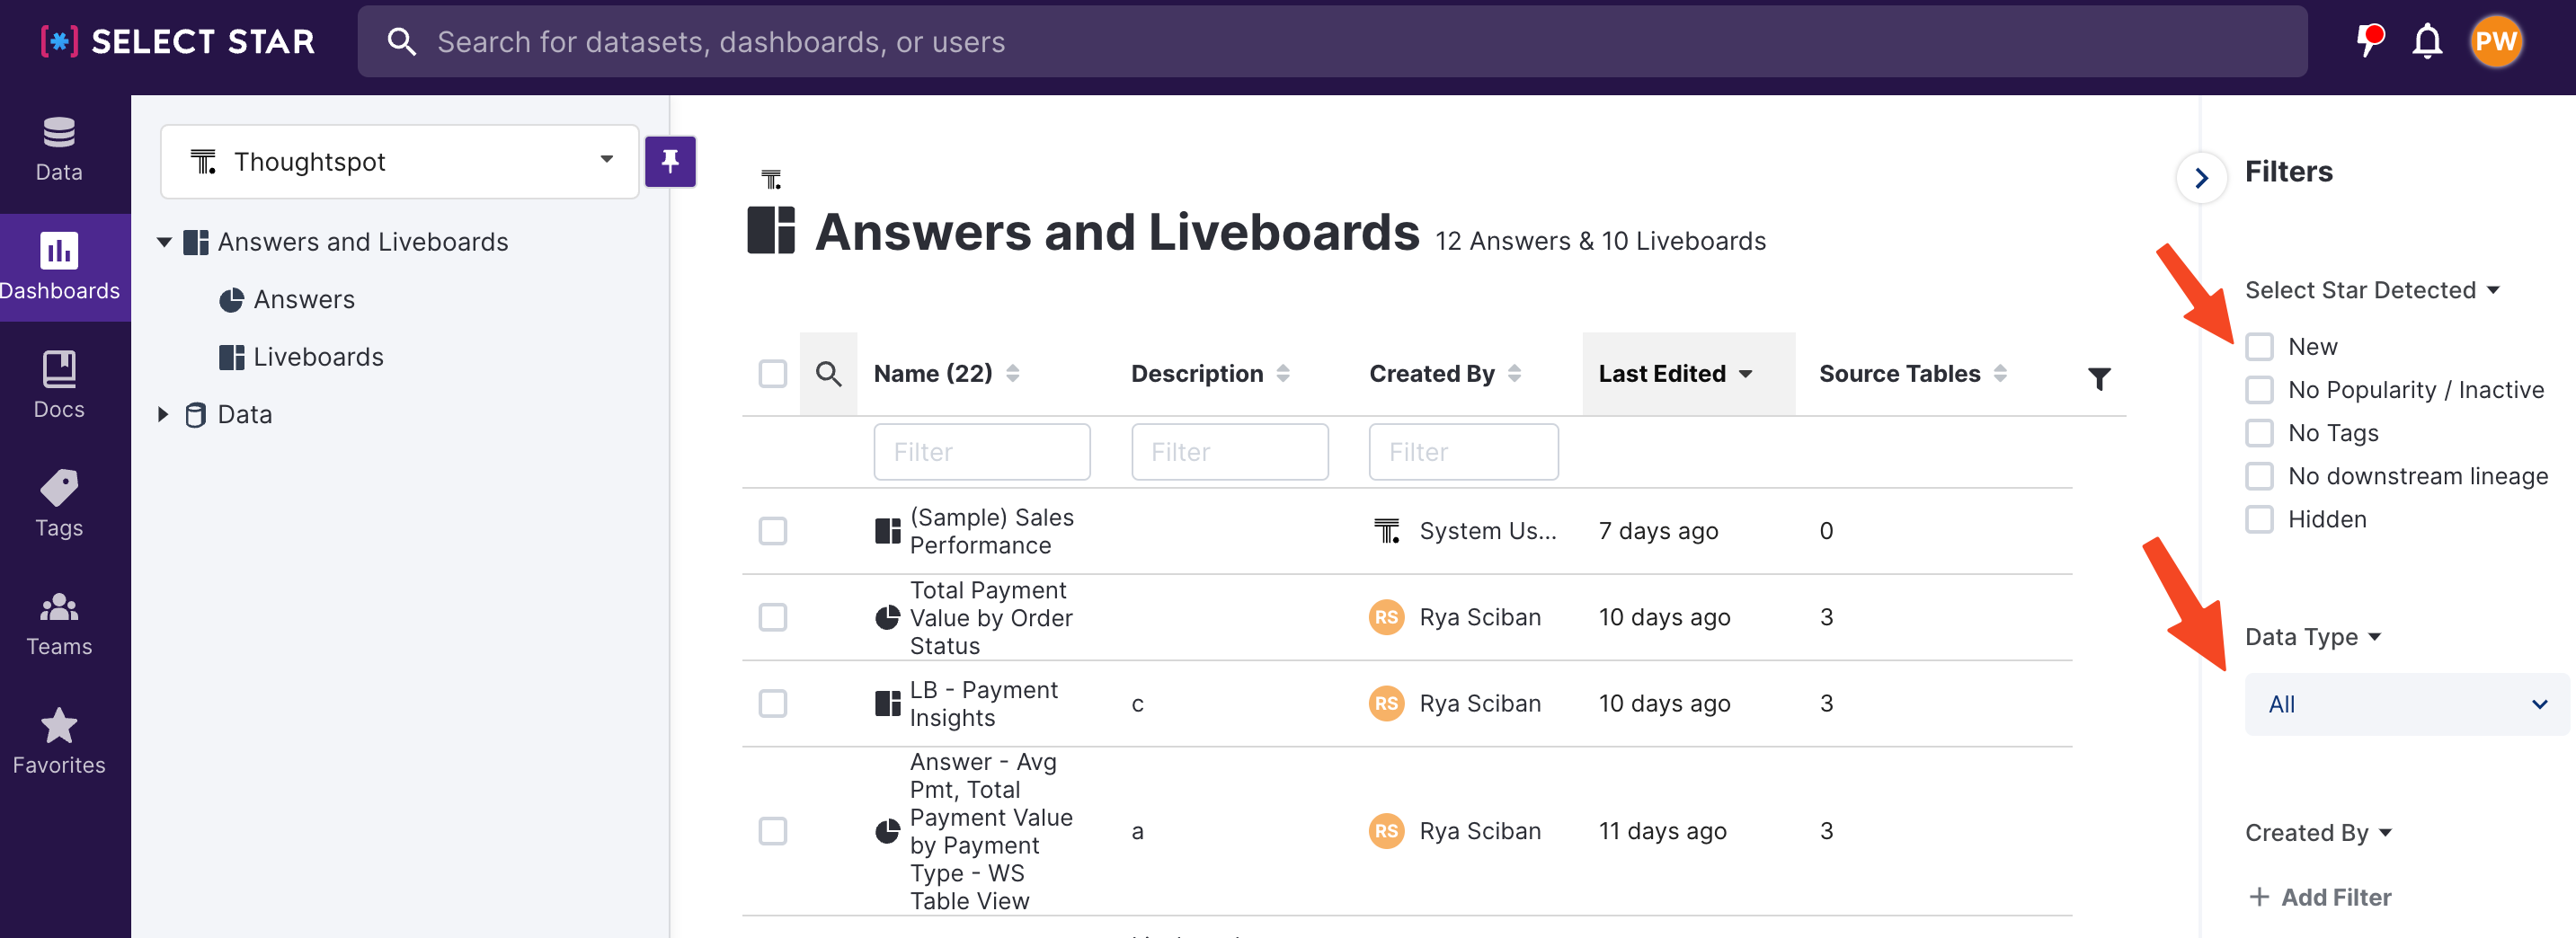Pin the sidebar with the pin icon

(x=670, y=161)
